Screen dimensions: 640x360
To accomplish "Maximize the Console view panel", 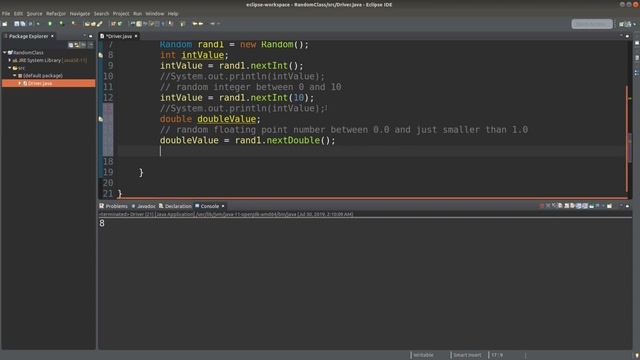I will coord(627,206).
